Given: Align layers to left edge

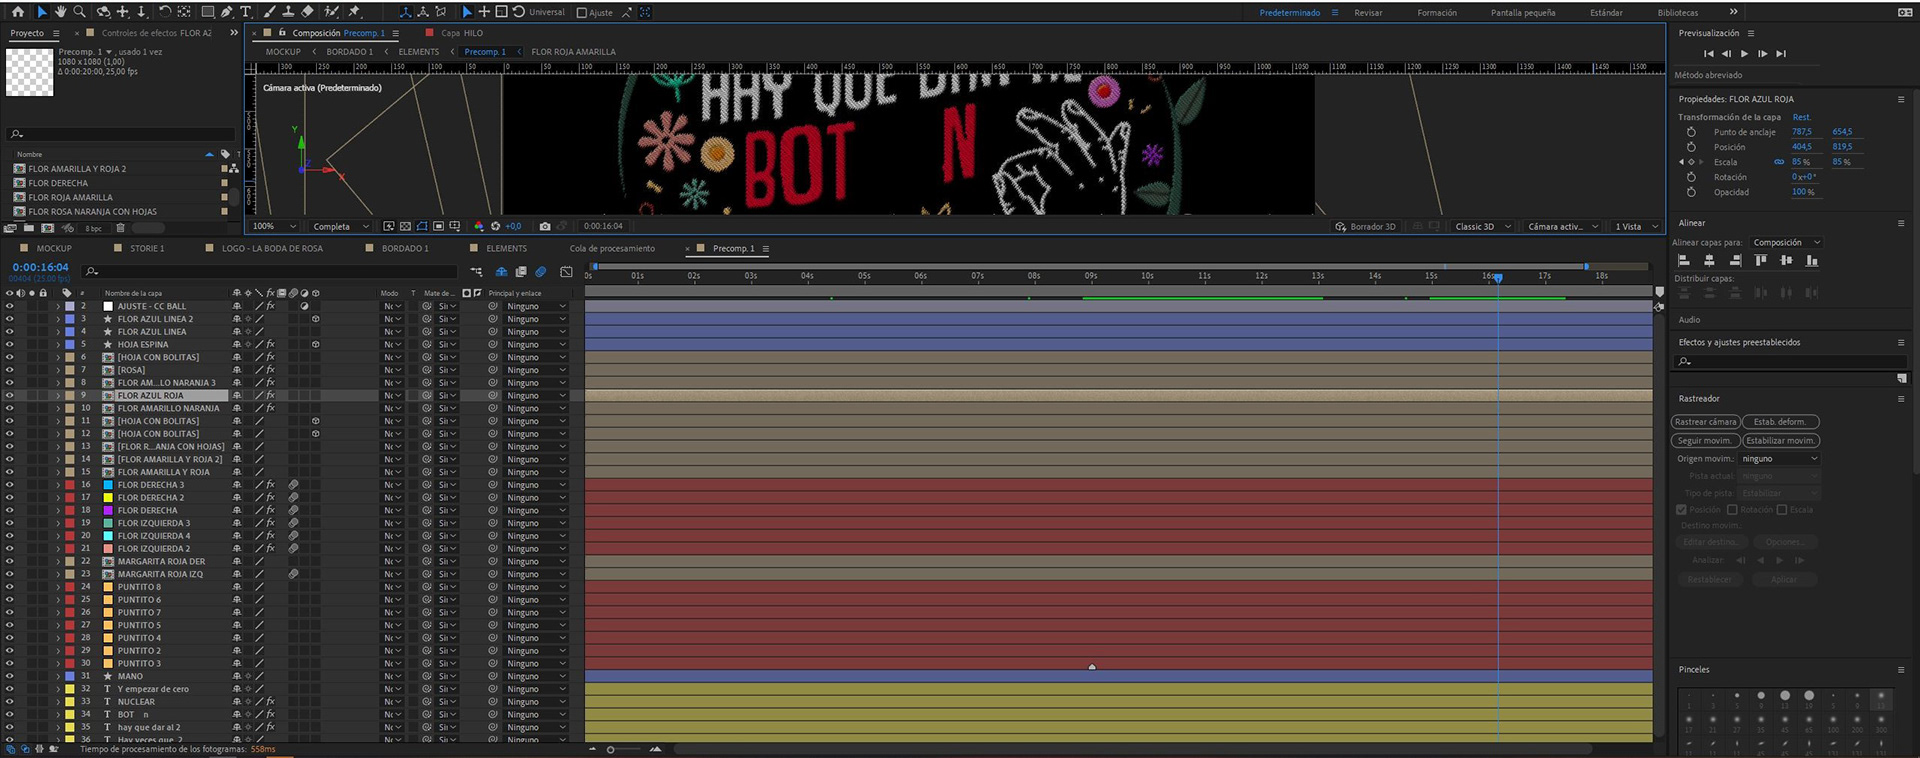Looking at the screenshot, I should tap(1684, 260).
